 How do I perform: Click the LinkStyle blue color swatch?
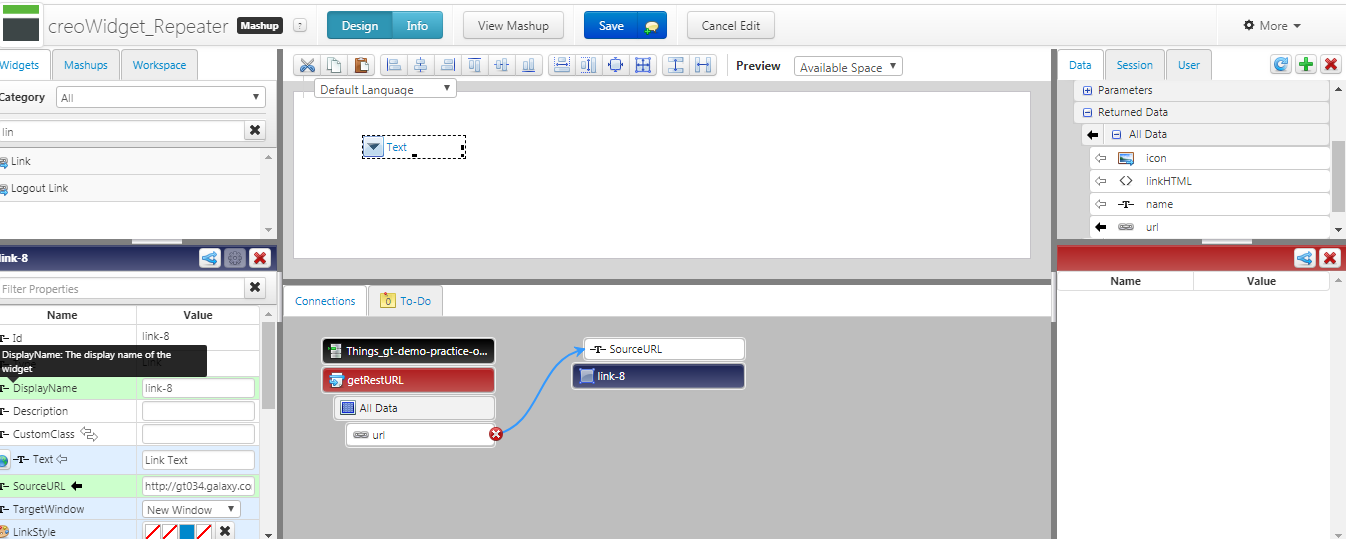point(187,531)
